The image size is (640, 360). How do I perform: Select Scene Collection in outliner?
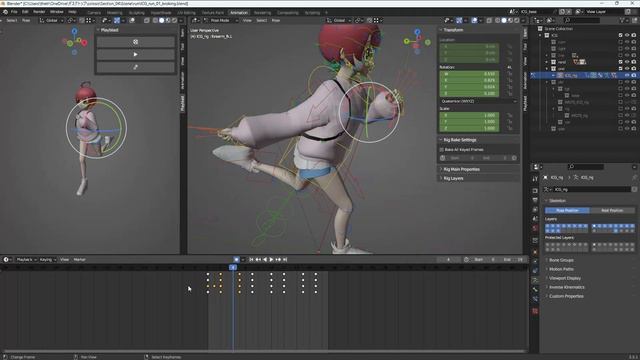pyautogui.click(x=558, y=29)
